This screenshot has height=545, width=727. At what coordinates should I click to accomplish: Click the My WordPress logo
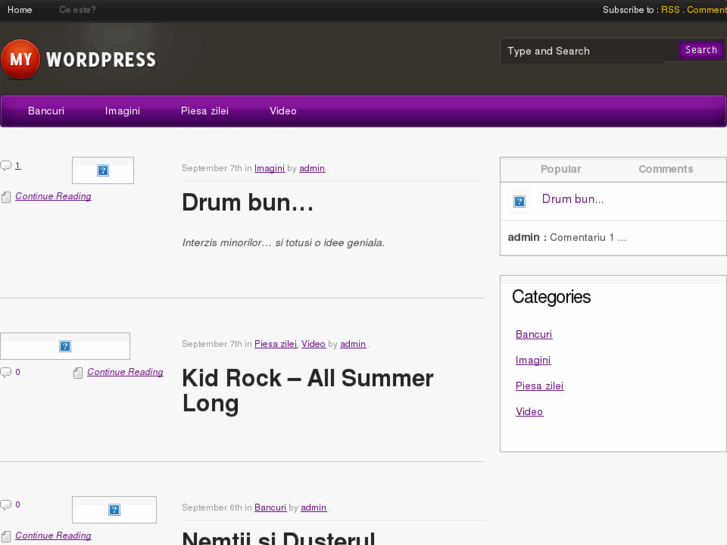(79, 60)
